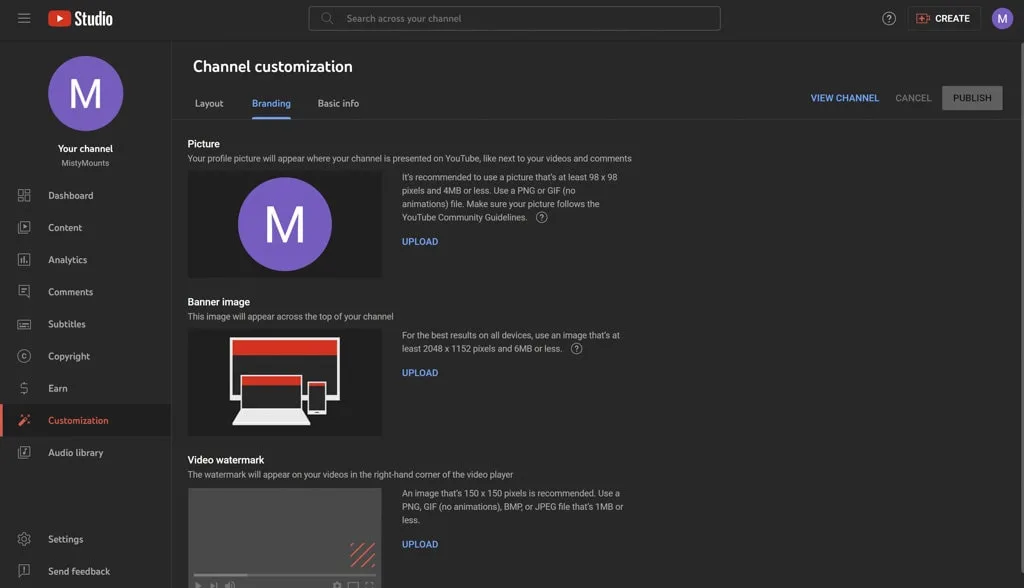Click the help icon beside banner size info

coord(576,349)
